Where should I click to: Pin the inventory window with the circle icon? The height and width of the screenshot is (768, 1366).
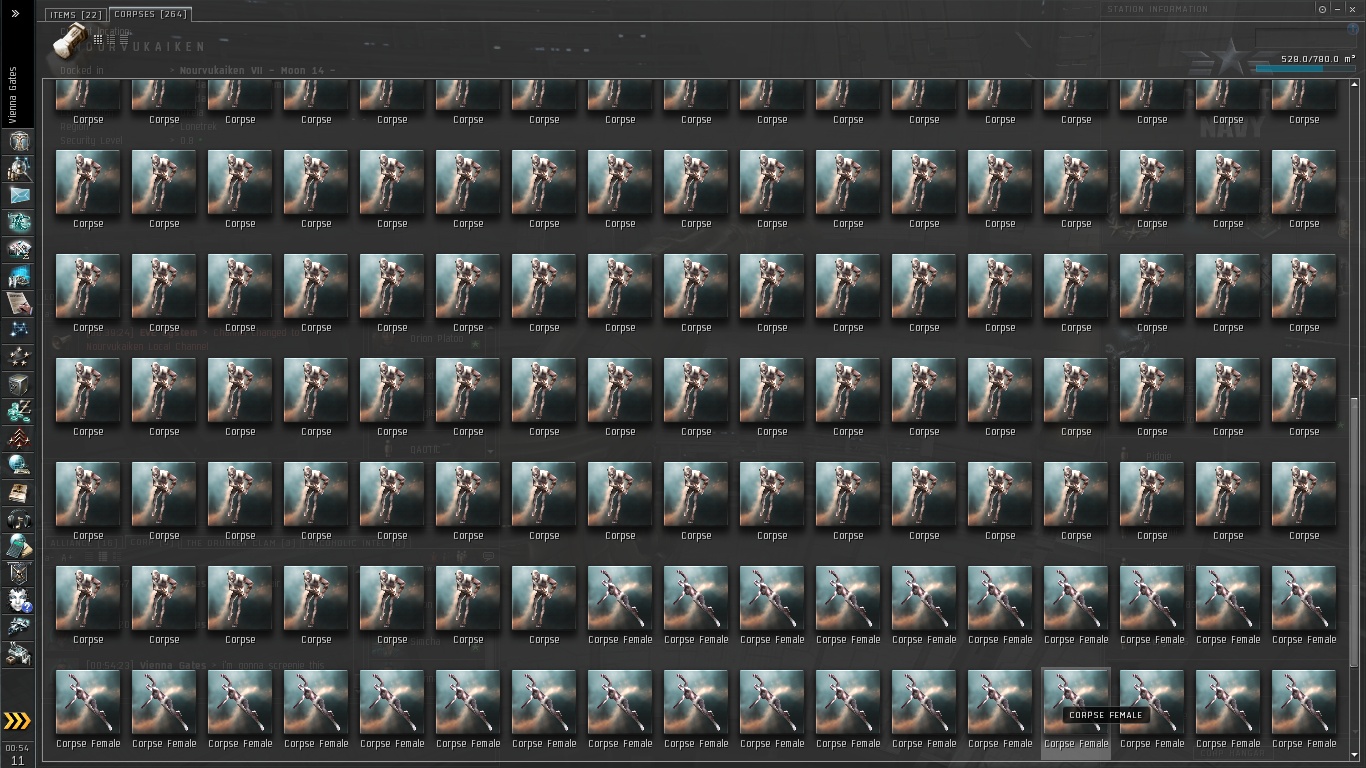[1322, 10]
